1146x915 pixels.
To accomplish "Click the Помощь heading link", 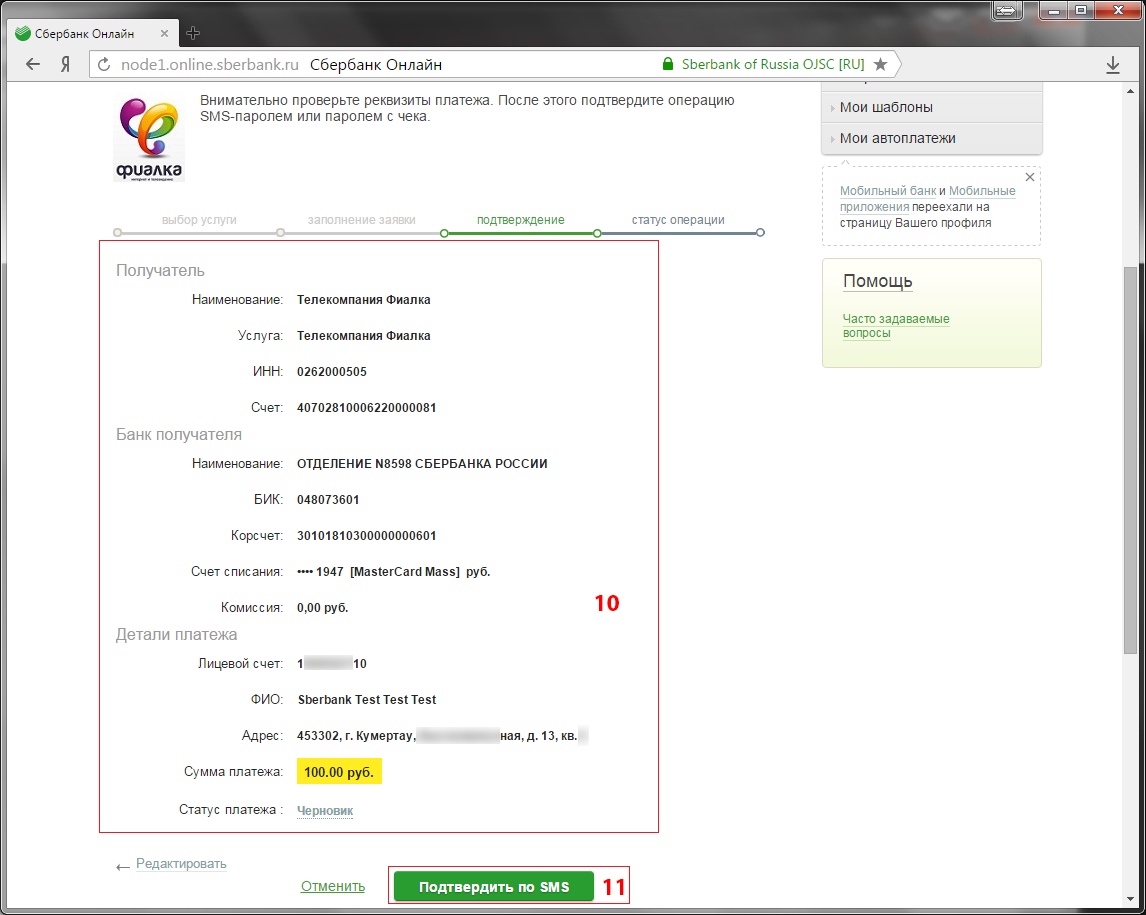I will pyautogui.click(x=878, y=281).
